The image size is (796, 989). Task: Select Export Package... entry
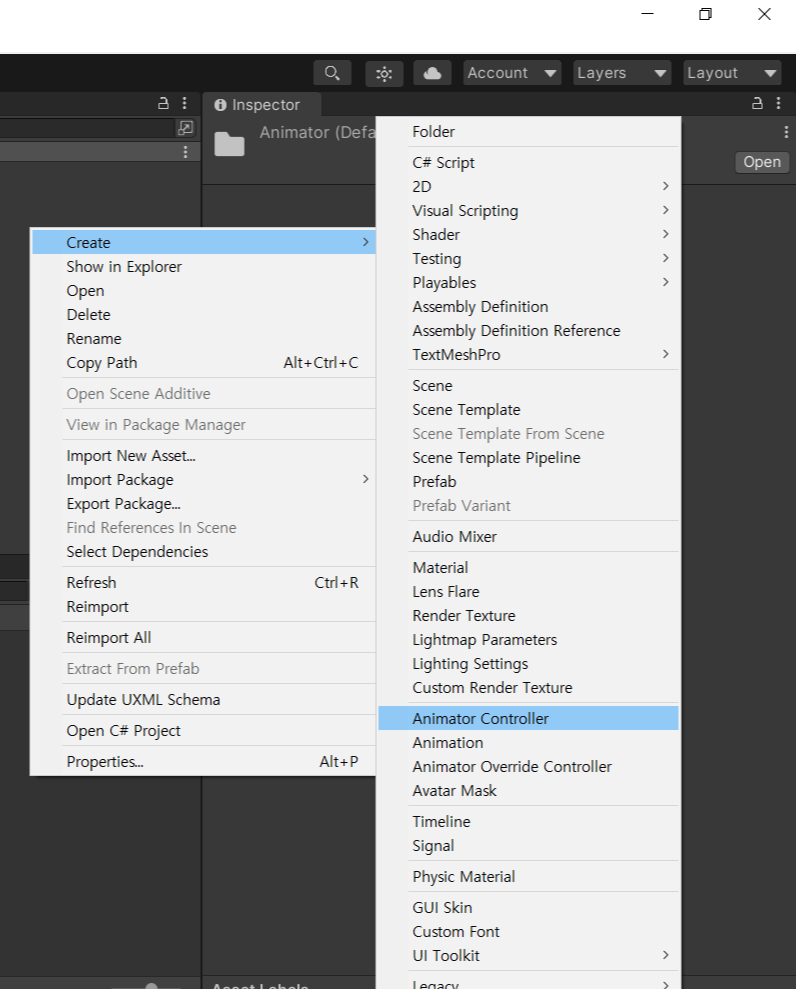204,504
